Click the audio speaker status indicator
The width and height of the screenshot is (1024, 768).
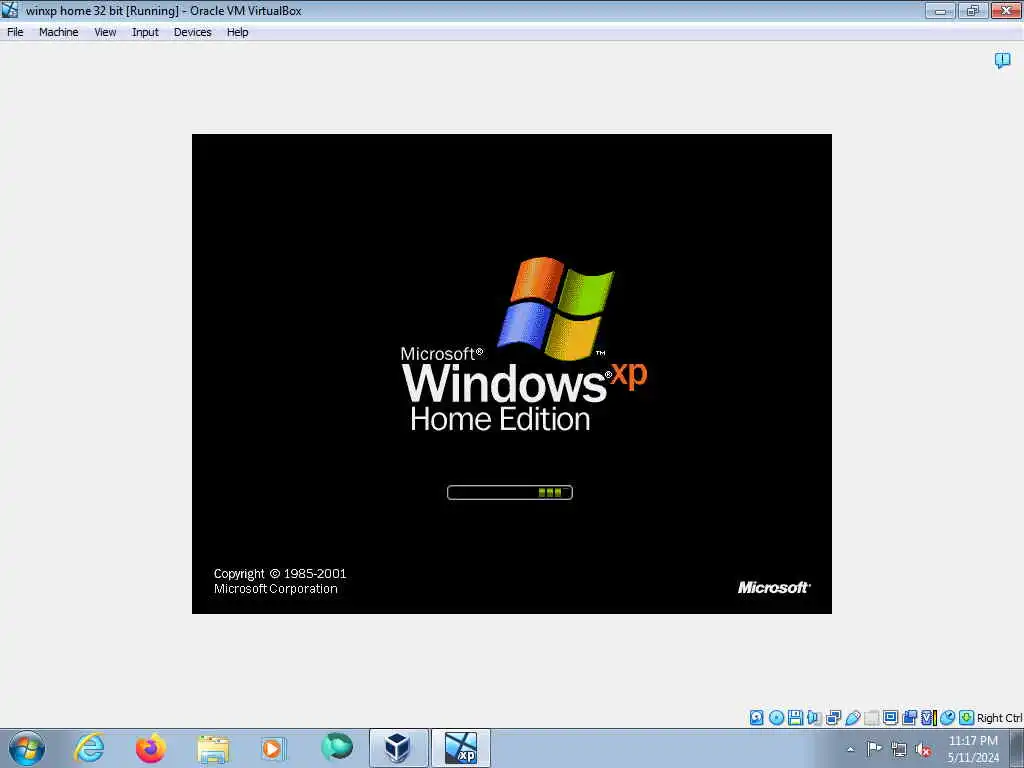pyautogui.click(x=814, y=718)
